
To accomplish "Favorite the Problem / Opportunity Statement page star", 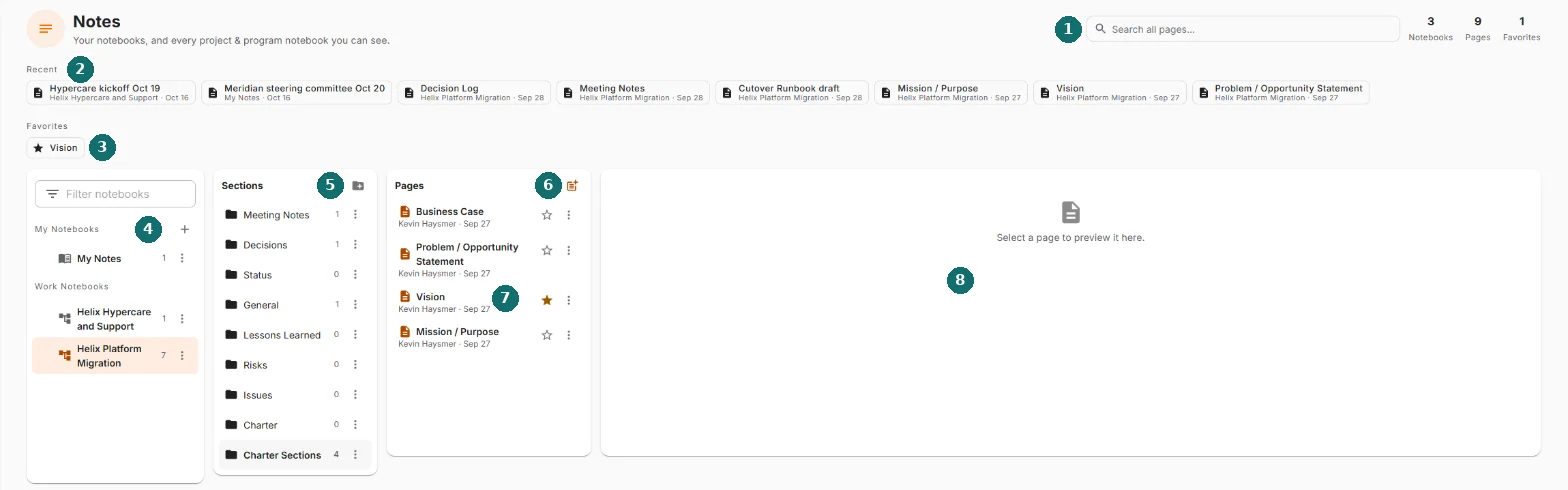I will point(547,250).
